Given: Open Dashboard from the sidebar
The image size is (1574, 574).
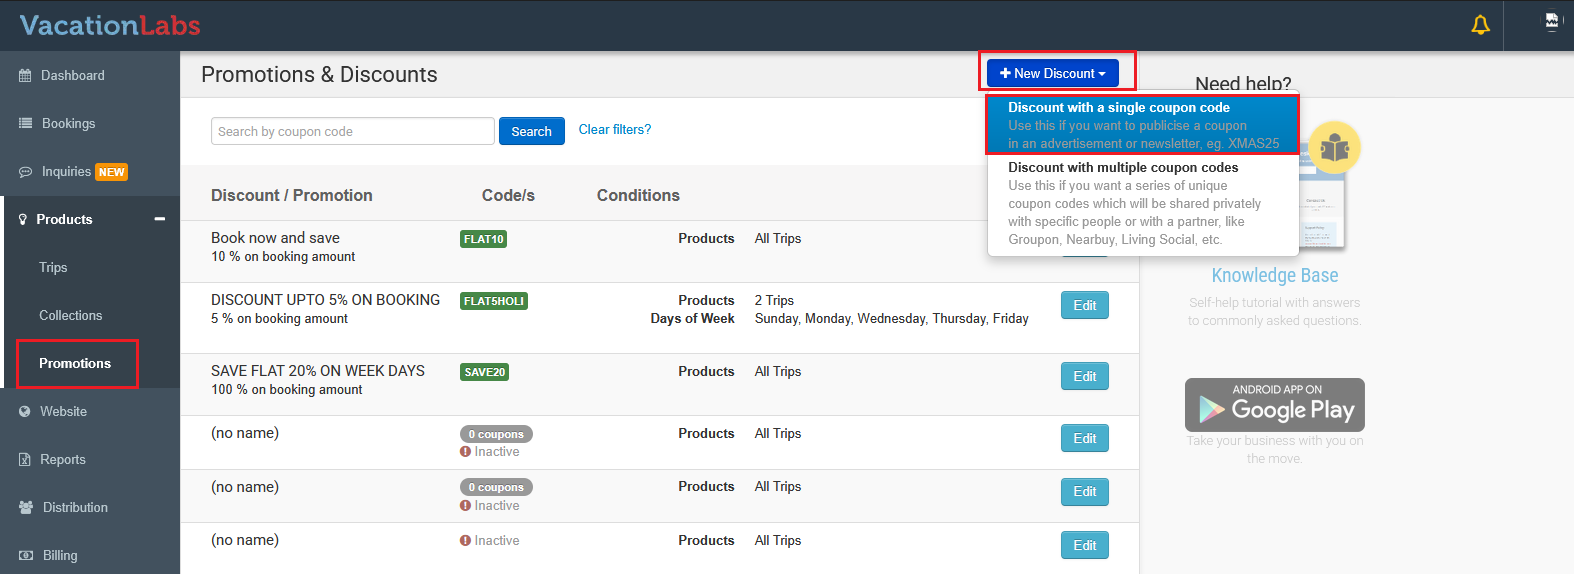Looking at the screenshot, I should [72, 76].
